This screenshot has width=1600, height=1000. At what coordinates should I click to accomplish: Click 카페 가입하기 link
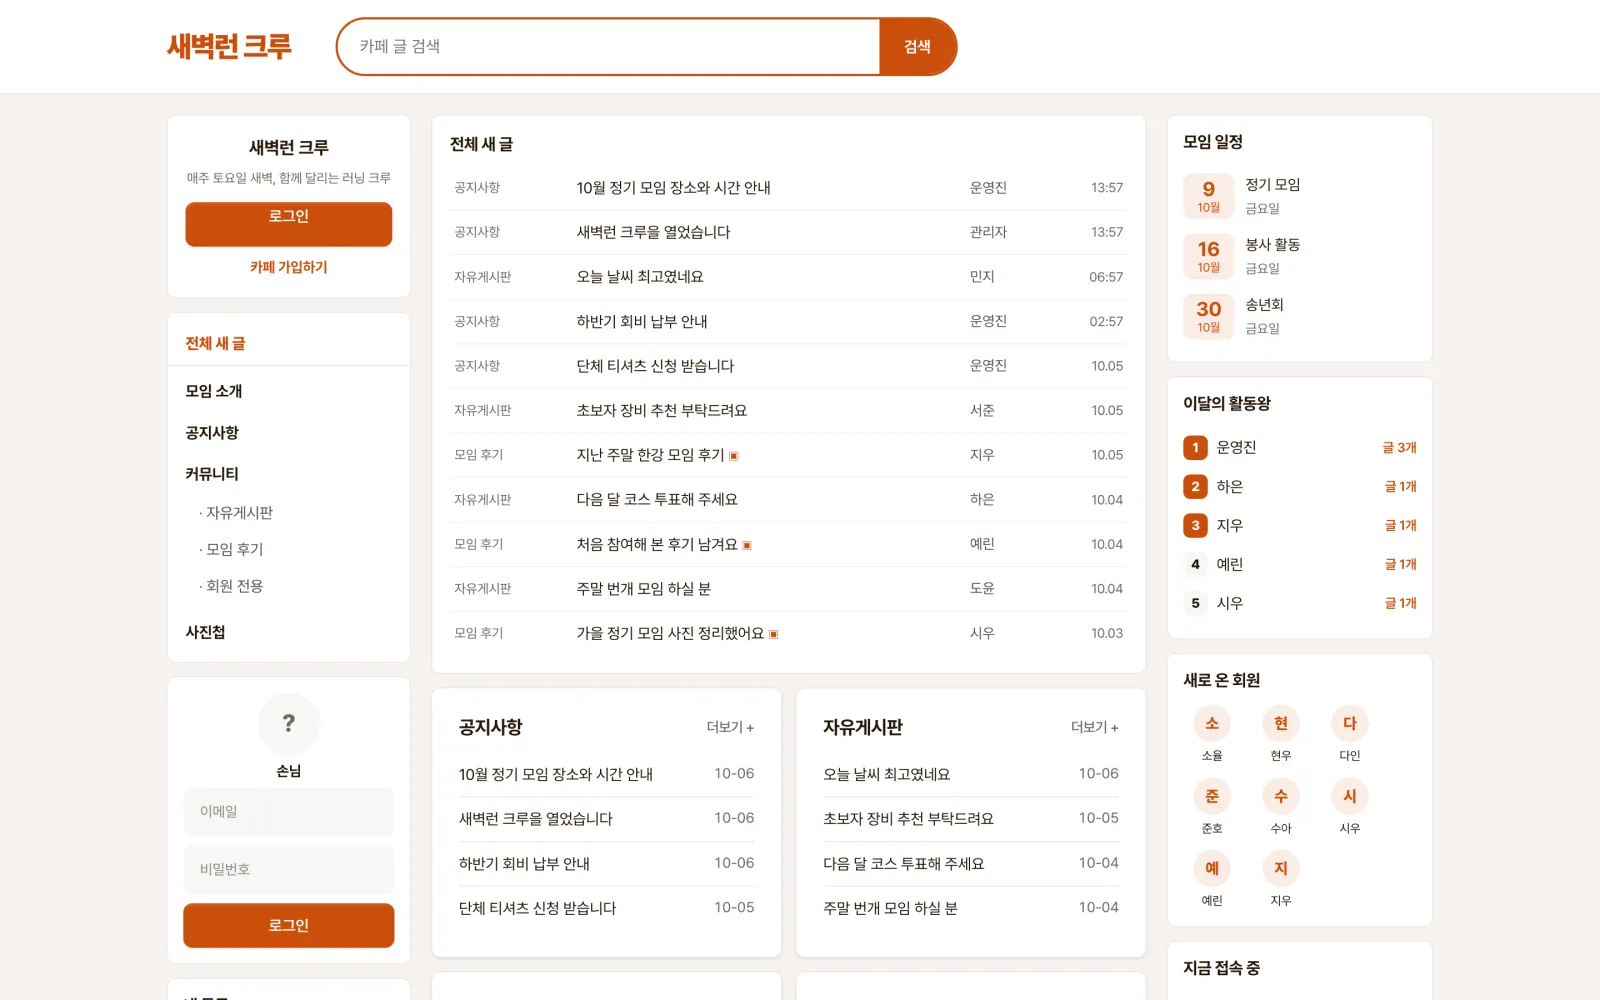[x=289, y=267]
